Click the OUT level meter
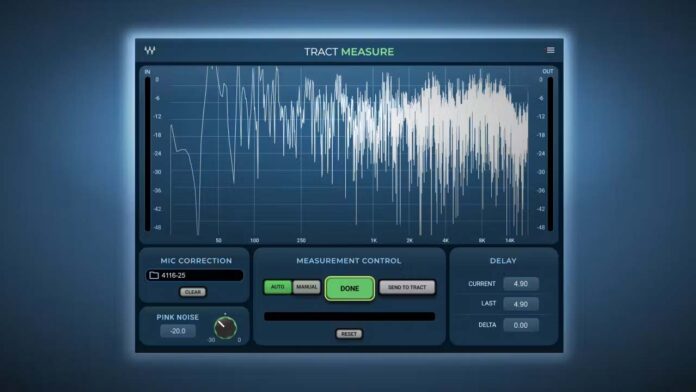The width and height of the screenshot is (696, 392). tap(550, 154)
